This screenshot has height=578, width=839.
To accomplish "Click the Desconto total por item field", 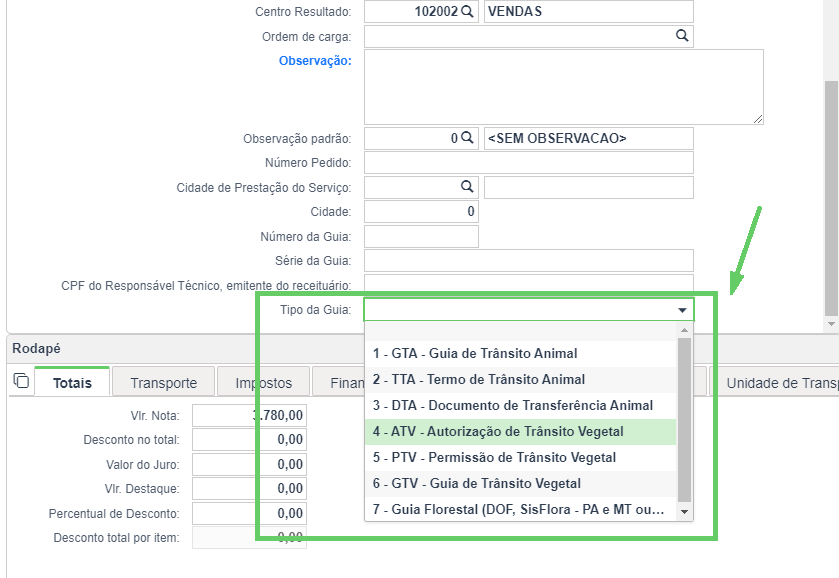I will (249, 538).
